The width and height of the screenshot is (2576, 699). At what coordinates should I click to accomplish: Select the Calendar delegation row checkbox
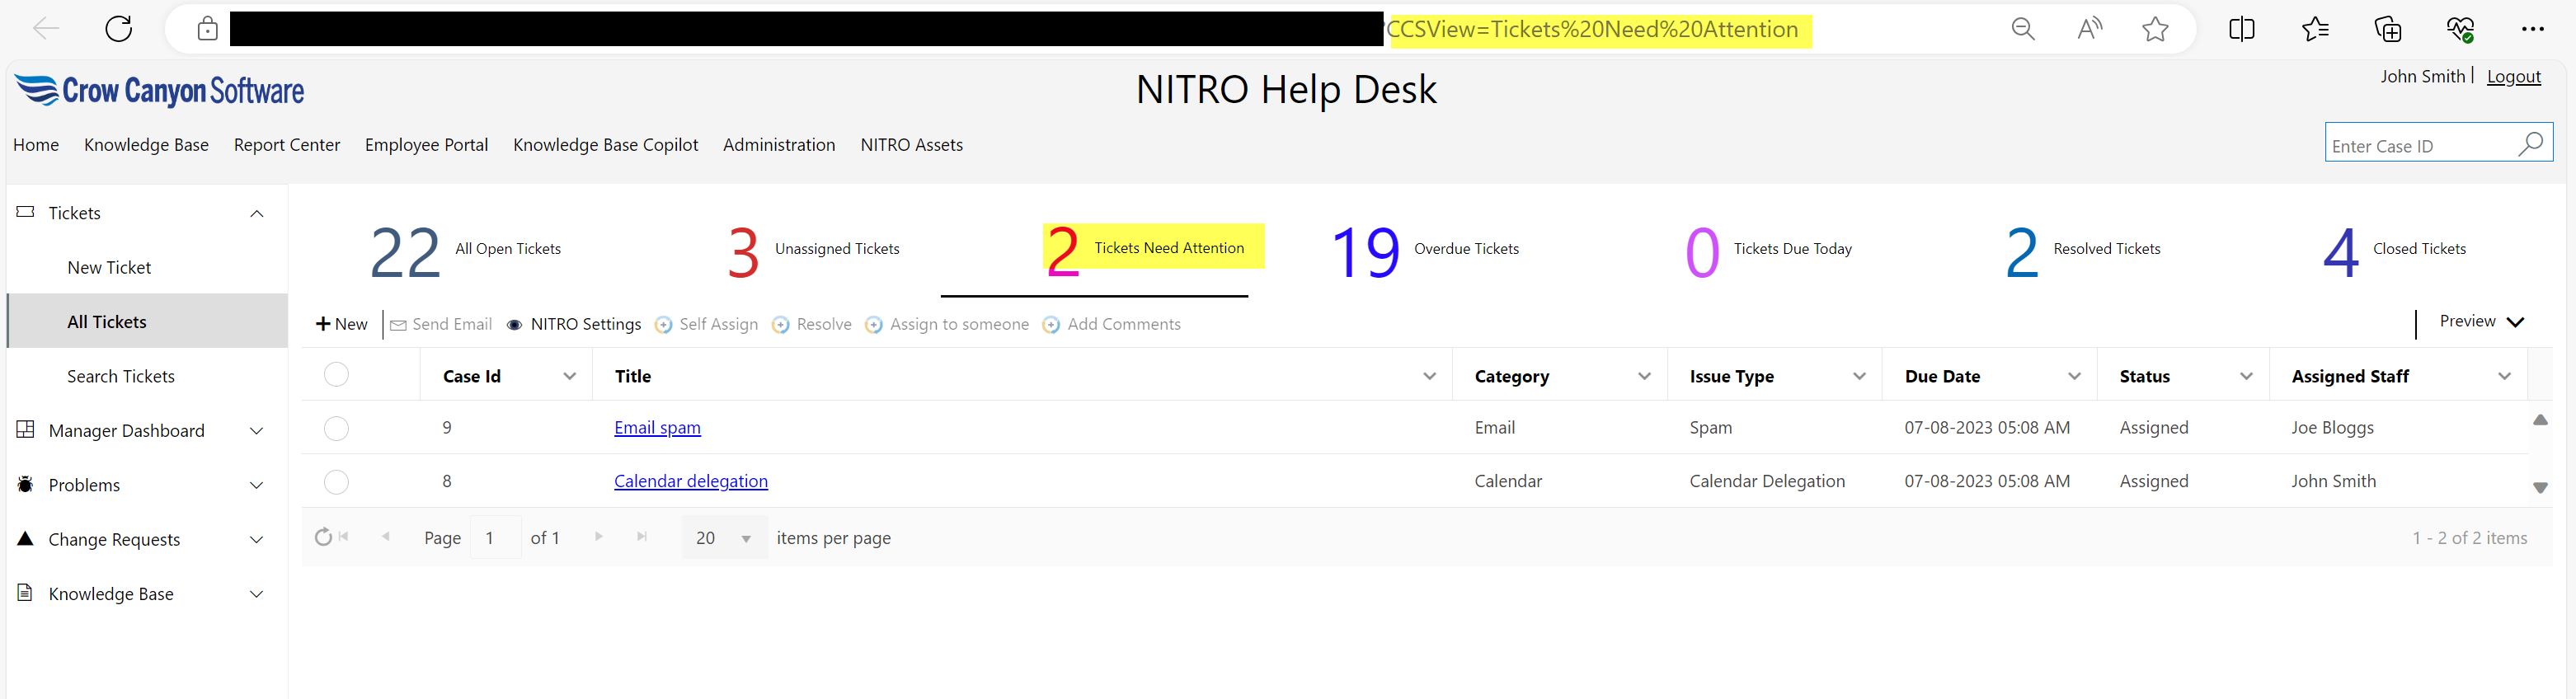coord(336,482)
